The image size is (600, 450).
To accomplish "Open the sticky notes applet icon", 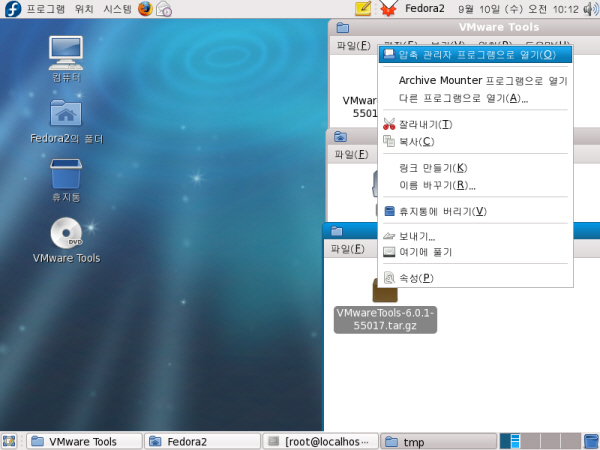I will [x=363, y=8].
